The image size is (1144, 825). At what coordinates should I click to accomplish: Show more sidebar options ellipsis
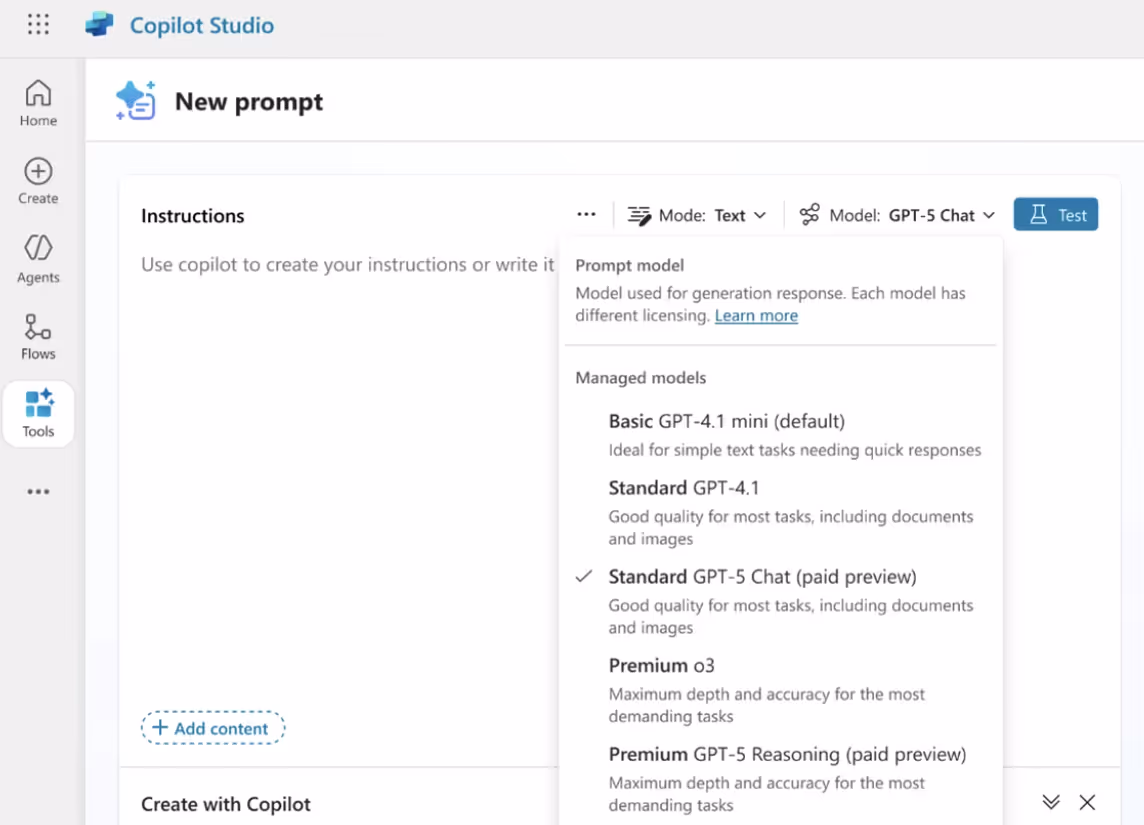(x=38, y=492)
